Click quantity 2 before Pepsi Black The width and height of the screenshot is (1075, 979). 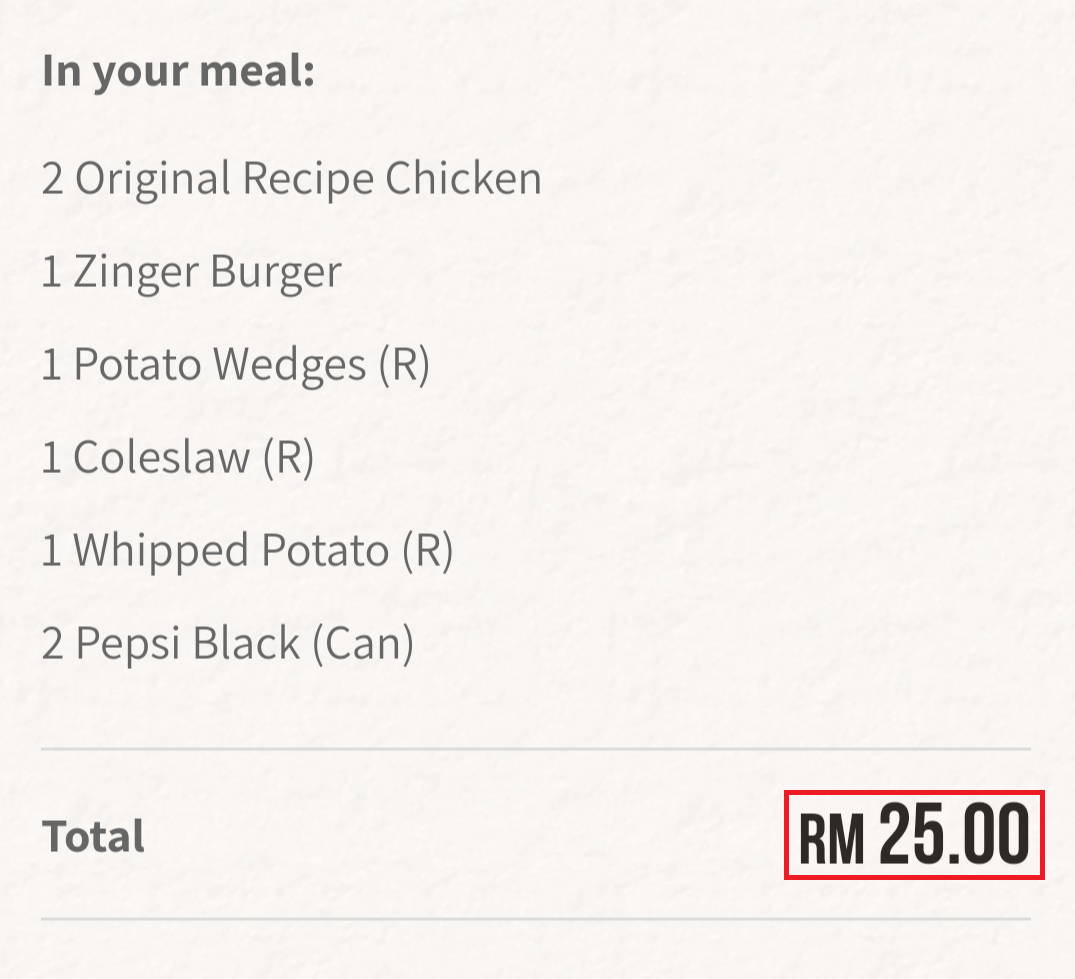click(53, 644)
